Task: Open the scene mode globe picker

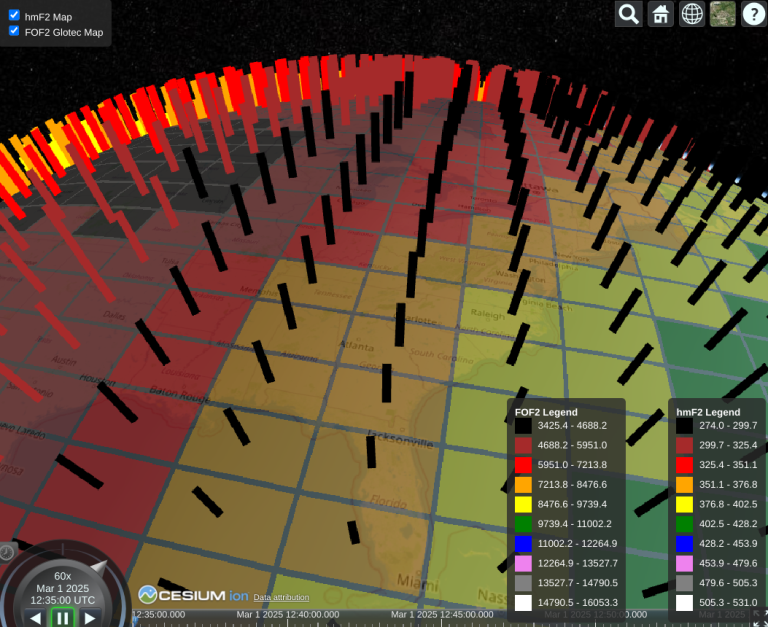Action: click(692, 14)
